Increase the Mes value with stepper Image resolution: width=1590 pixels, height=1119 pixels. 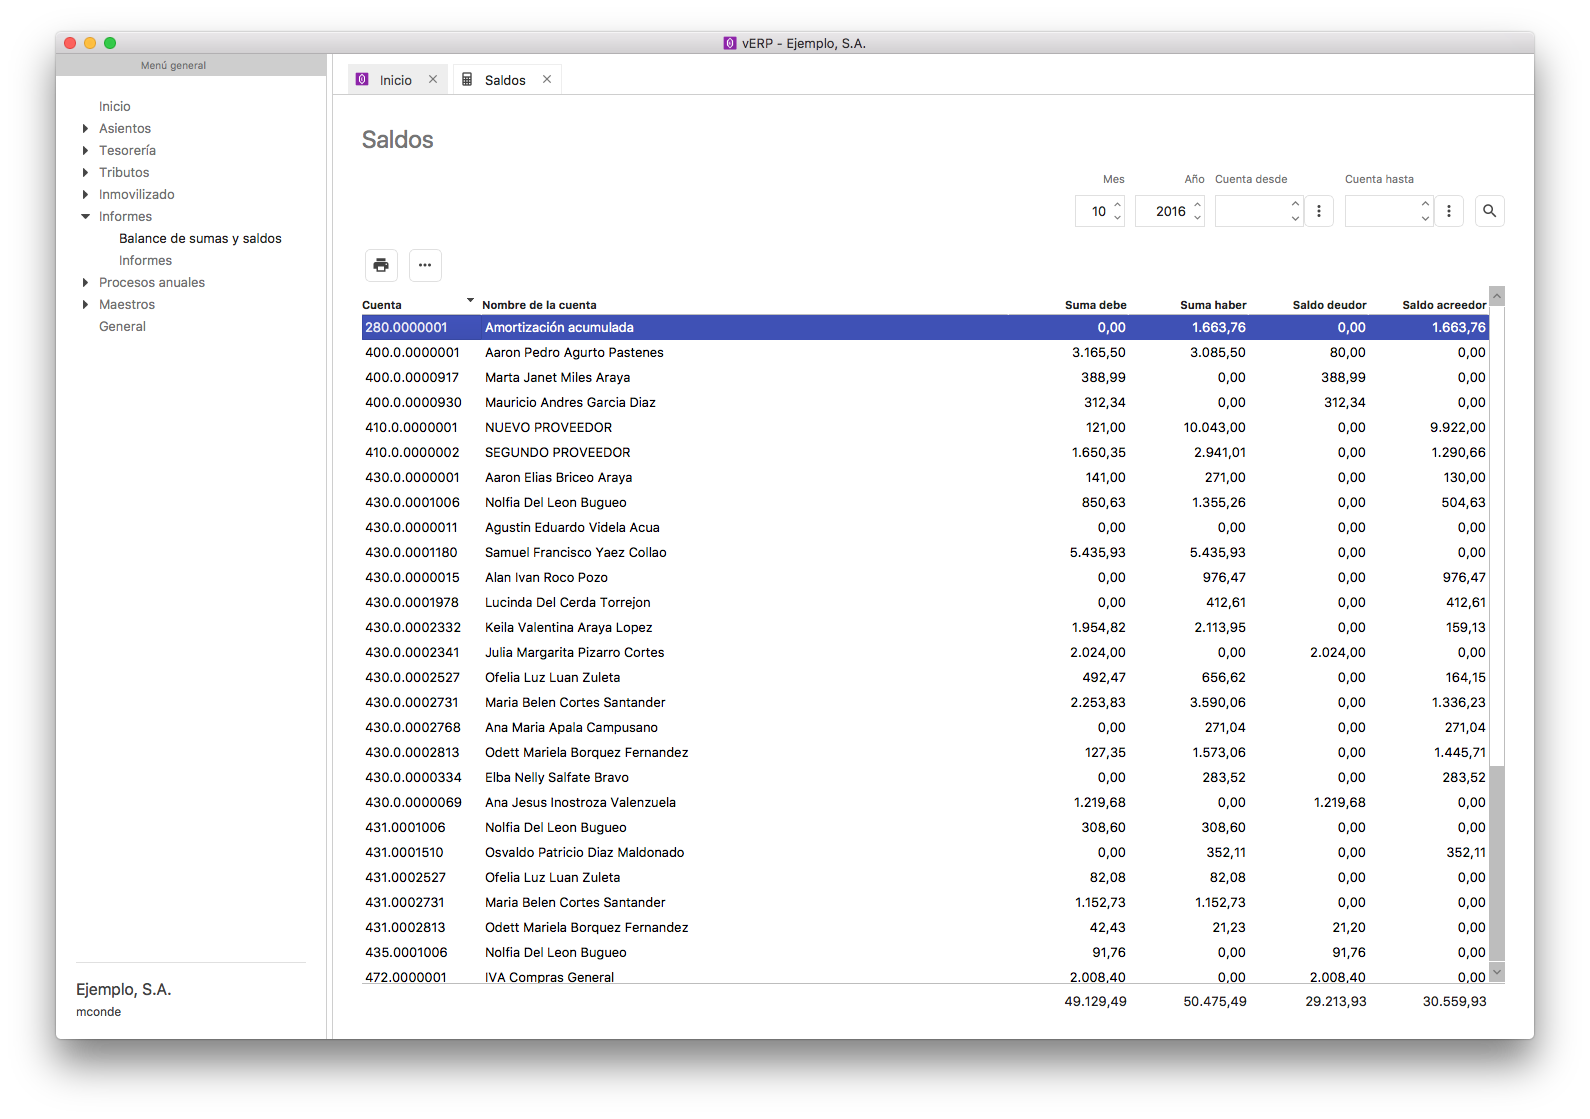point(1118,205)
